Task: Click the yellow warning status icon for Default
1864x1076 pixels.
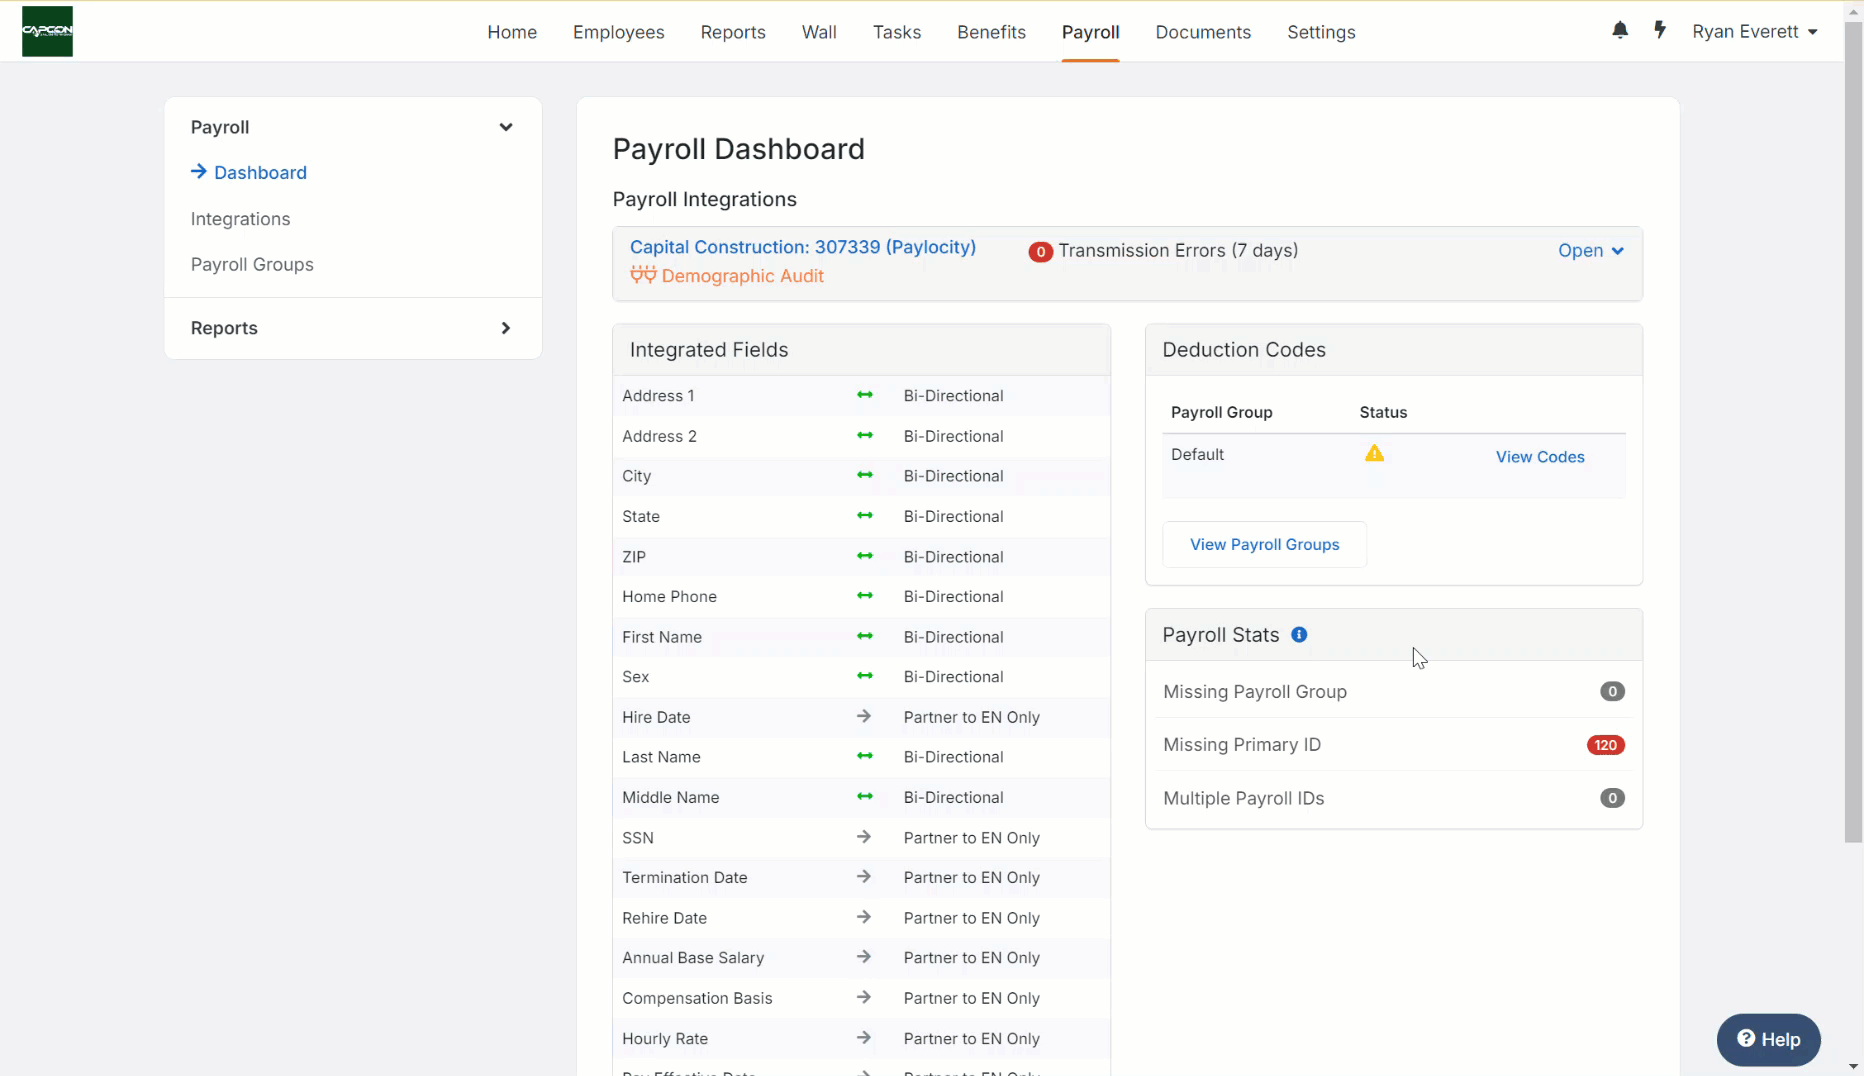Action: 1375,454
